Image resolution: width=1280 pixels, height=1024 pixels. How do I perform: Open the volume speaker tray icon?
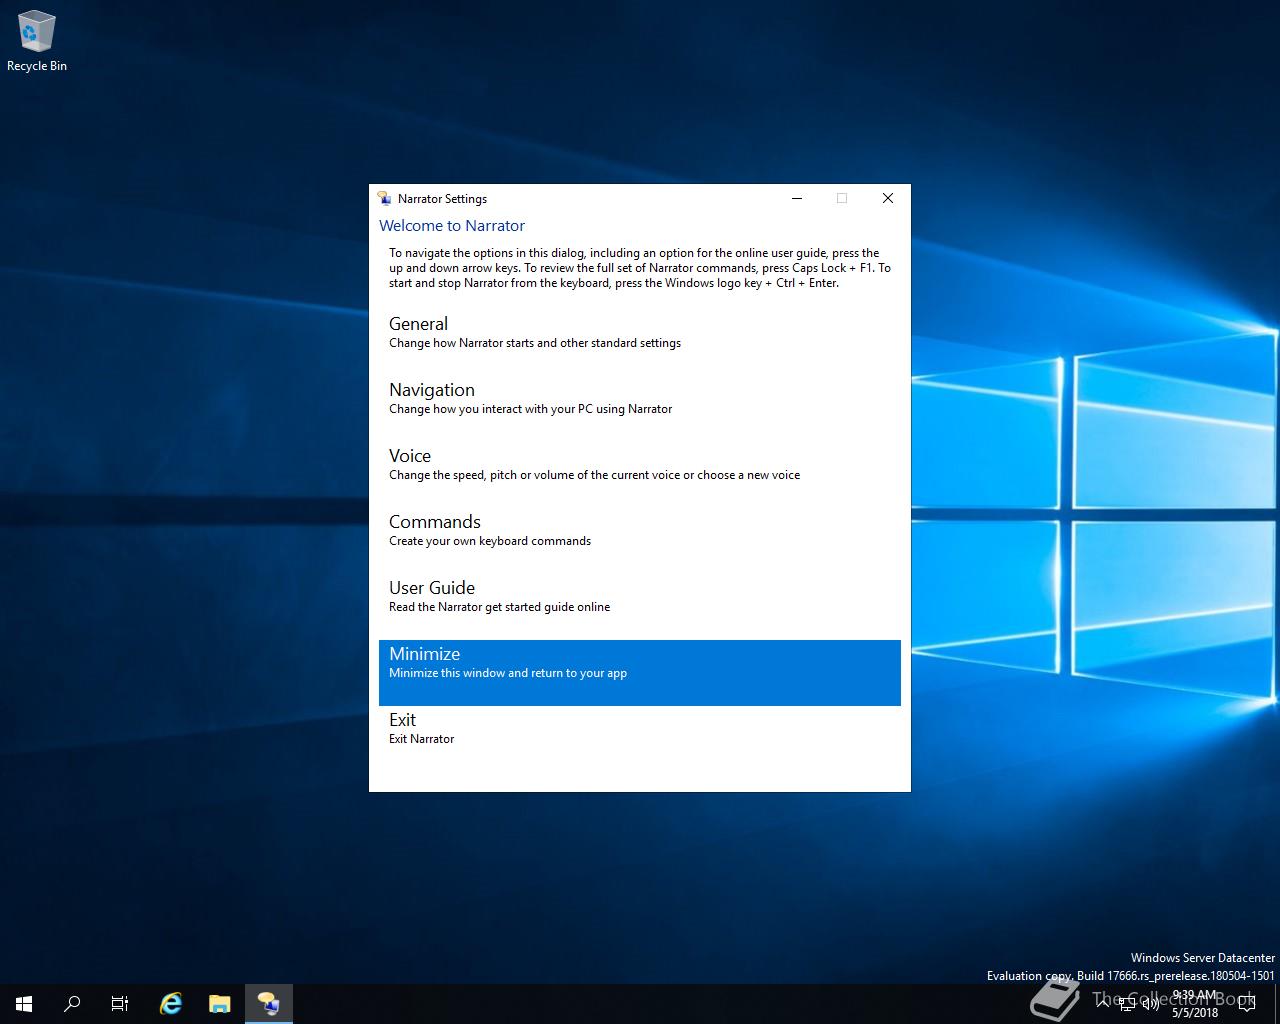(1151, 1004)
